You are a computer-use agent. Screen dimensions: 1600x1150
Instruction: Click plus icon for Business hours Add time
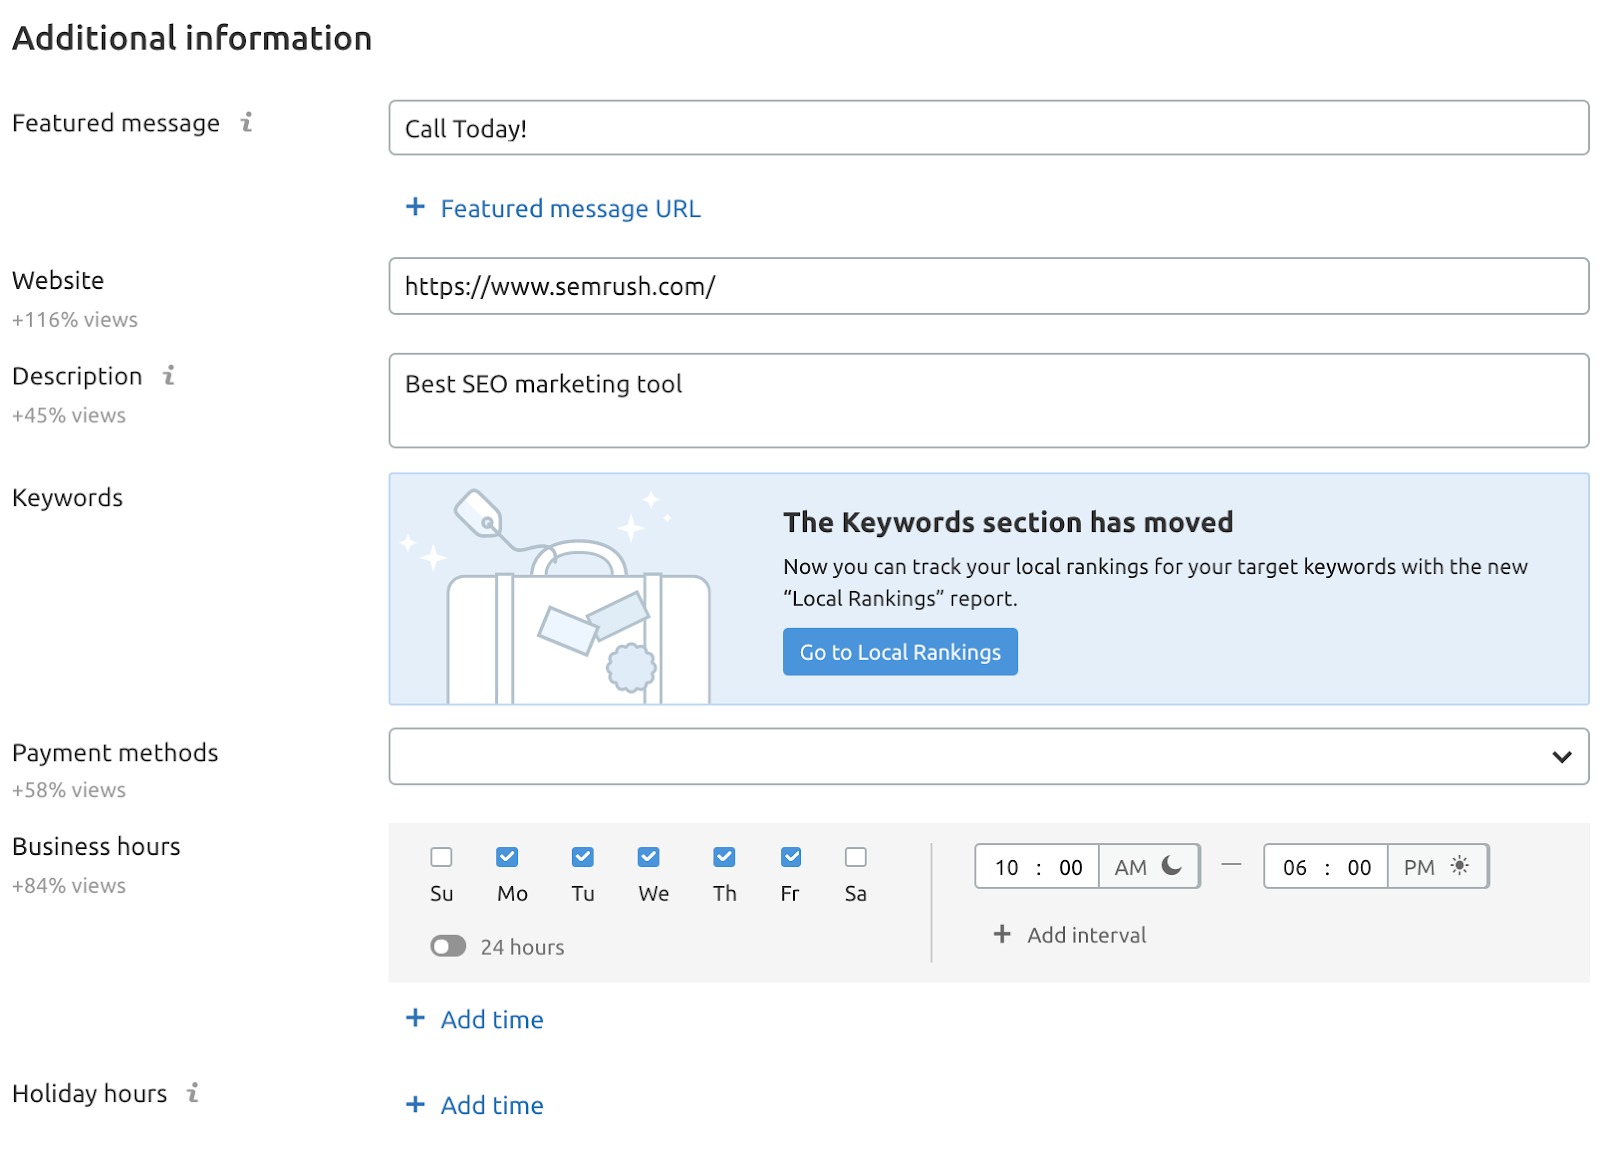(x=415, y=1017)
